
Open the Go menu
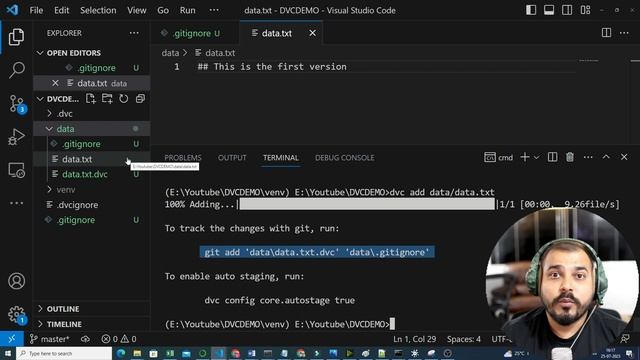(x=163, y=10)
